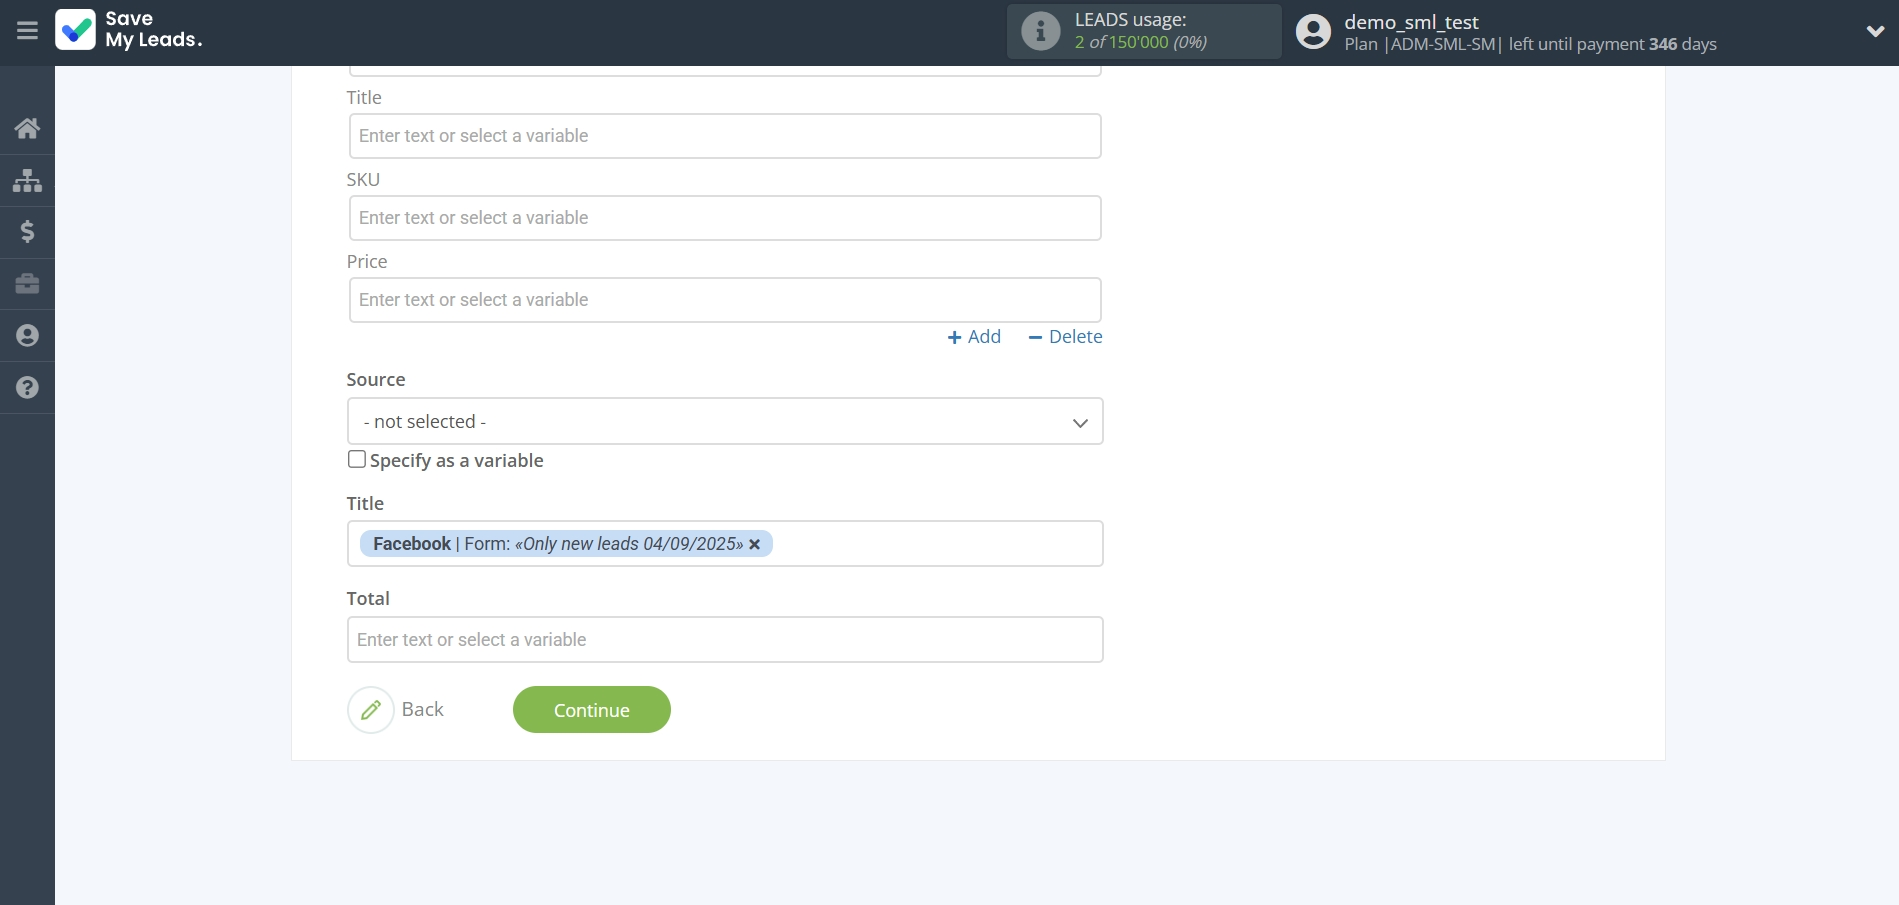Click the Continue button
The image size is (1899, 905).
click(591, 710)
